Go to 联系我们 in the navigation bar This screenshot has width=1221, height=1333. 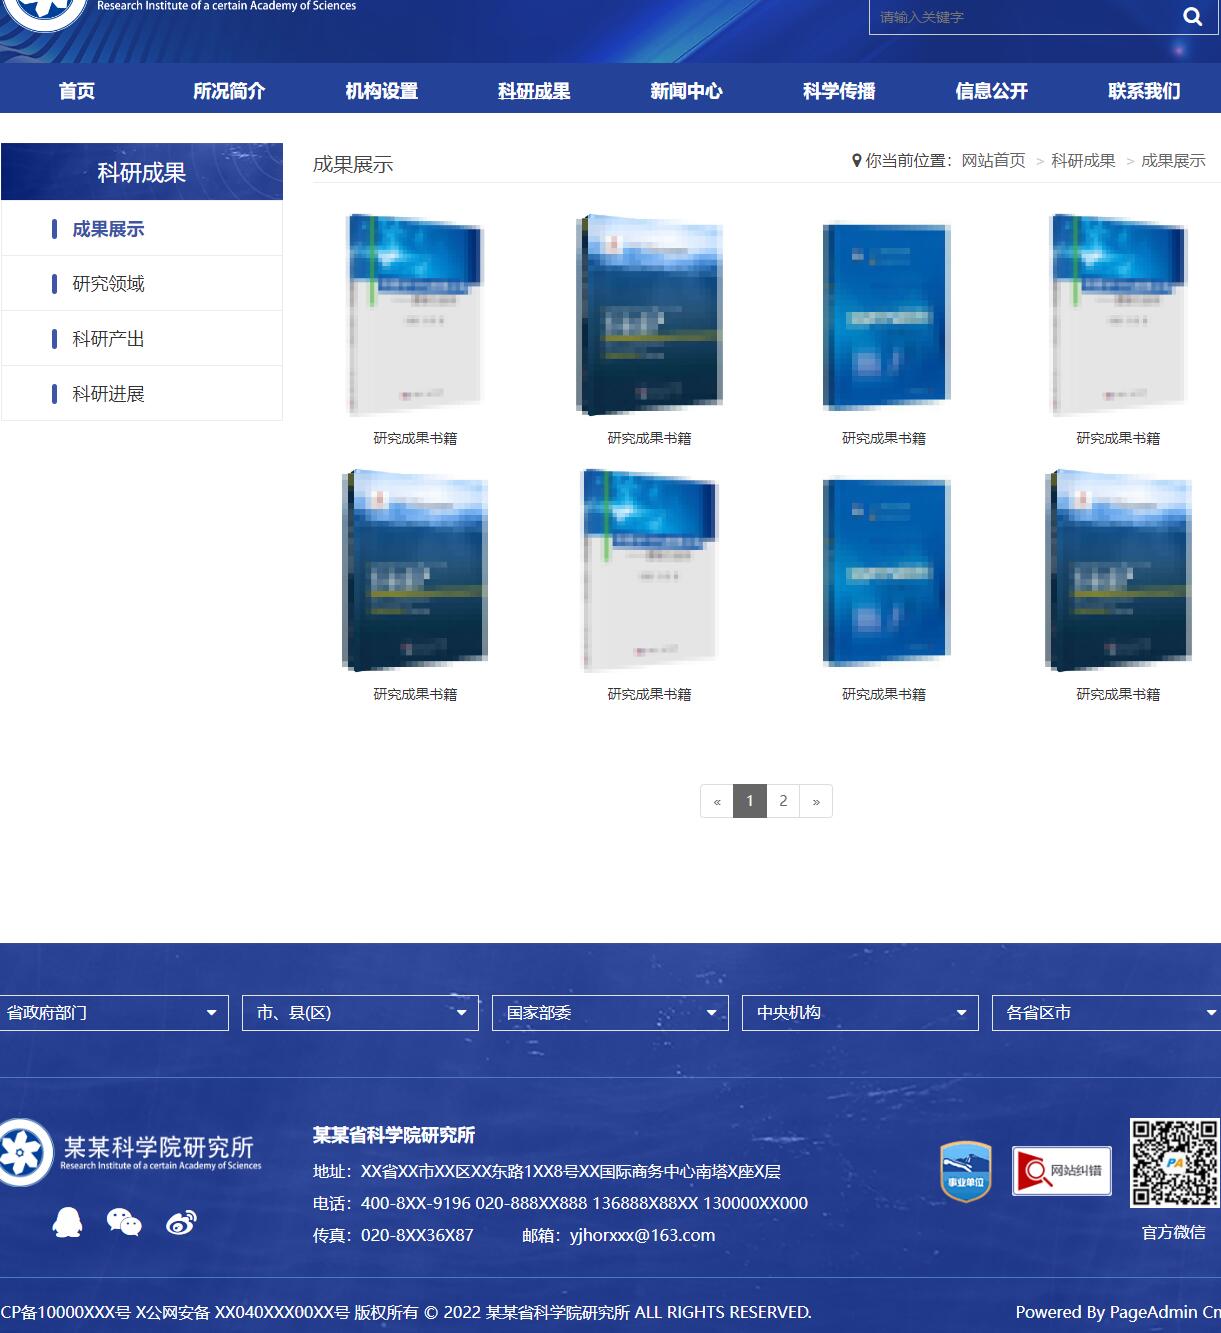pos(1144,91)
